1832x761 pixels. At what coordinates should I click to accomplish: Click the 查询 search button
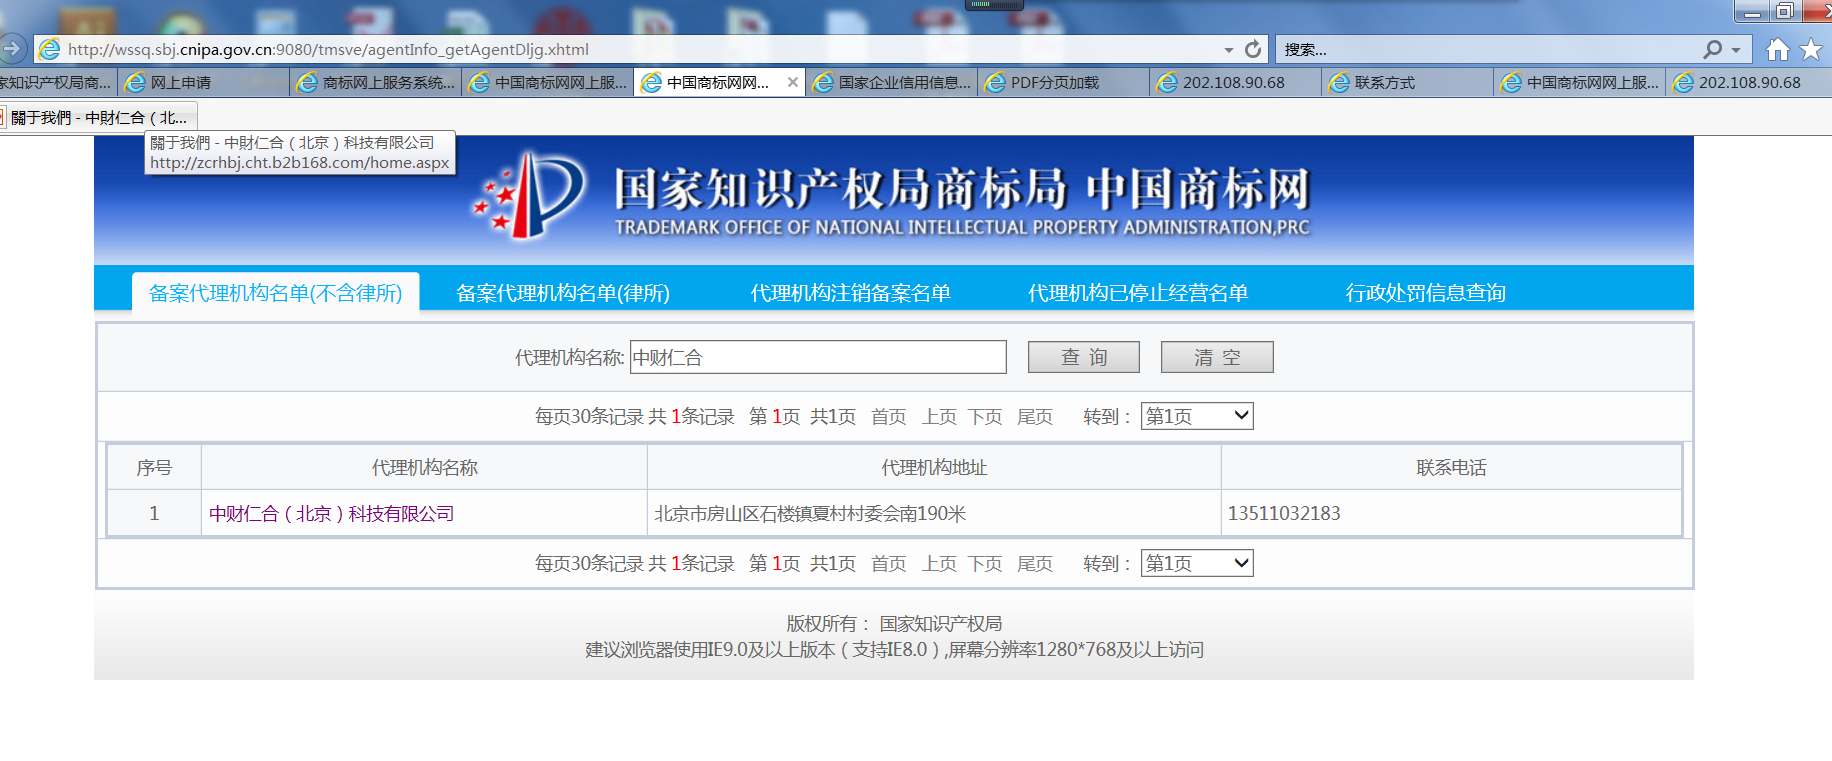1084,357
